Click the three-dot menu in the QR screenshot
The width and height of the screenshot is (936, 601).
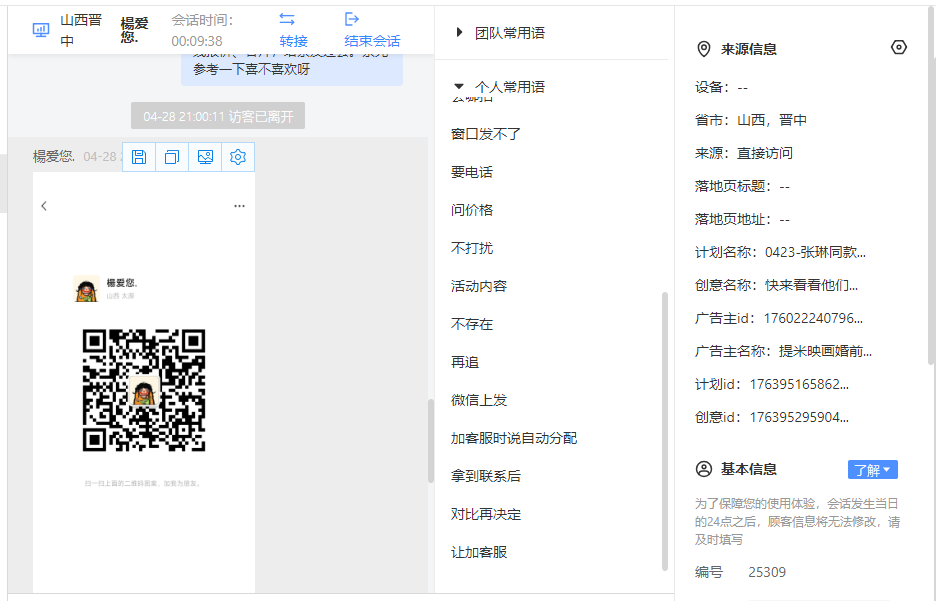point(239,206)
